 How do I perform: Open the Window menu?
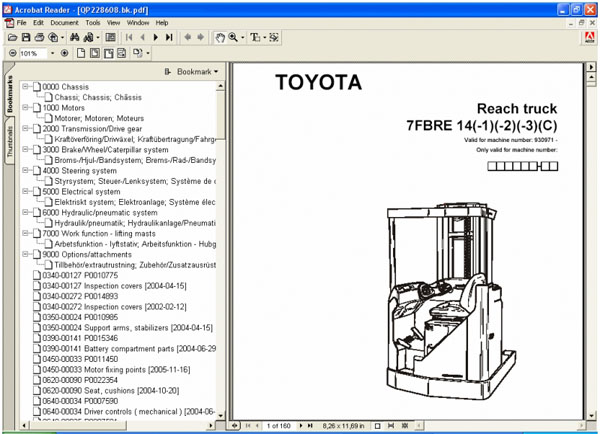pyautogui.click(x=138, y=23)
